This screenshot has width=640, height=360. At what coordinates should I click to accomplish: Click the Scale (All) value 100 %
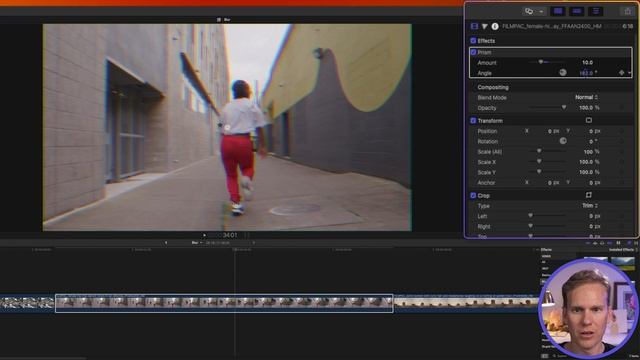click(x=591, y=152)
